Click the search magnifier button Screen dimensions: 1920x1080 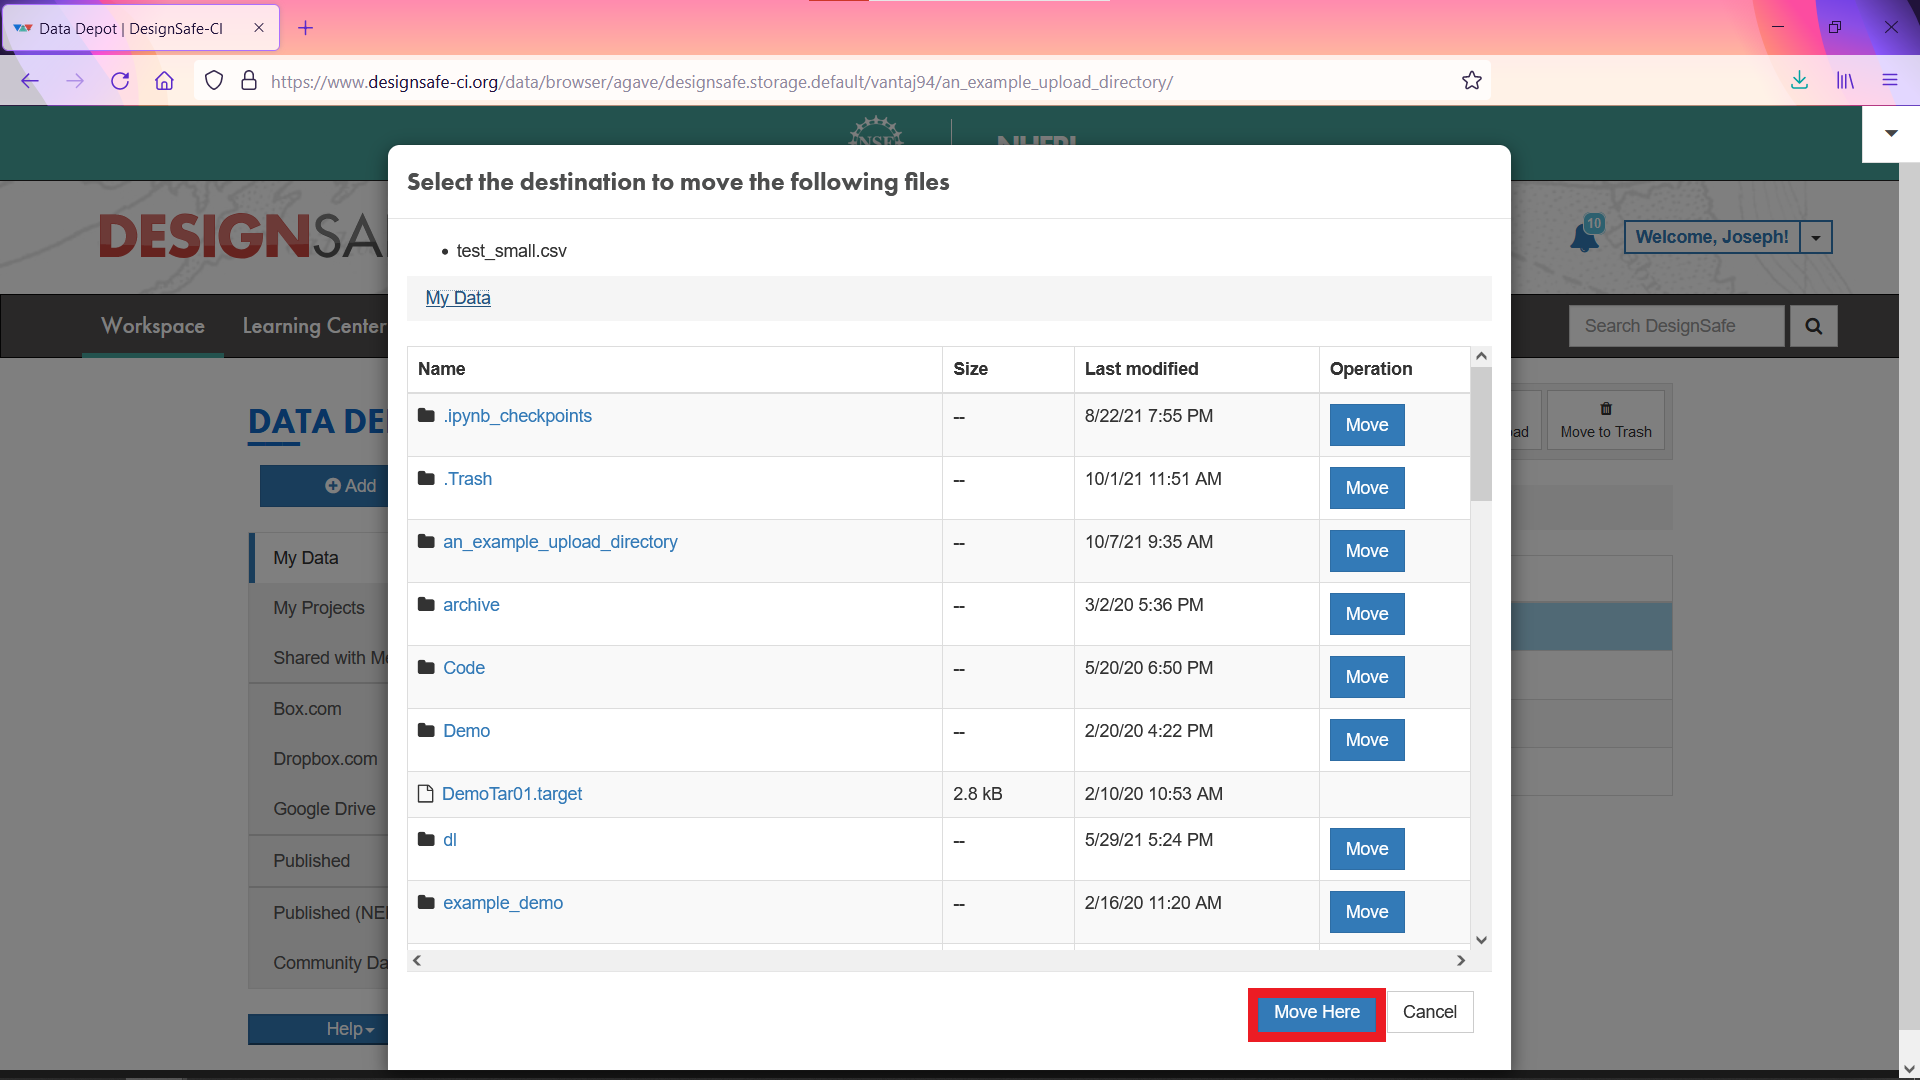point(1813,326)
